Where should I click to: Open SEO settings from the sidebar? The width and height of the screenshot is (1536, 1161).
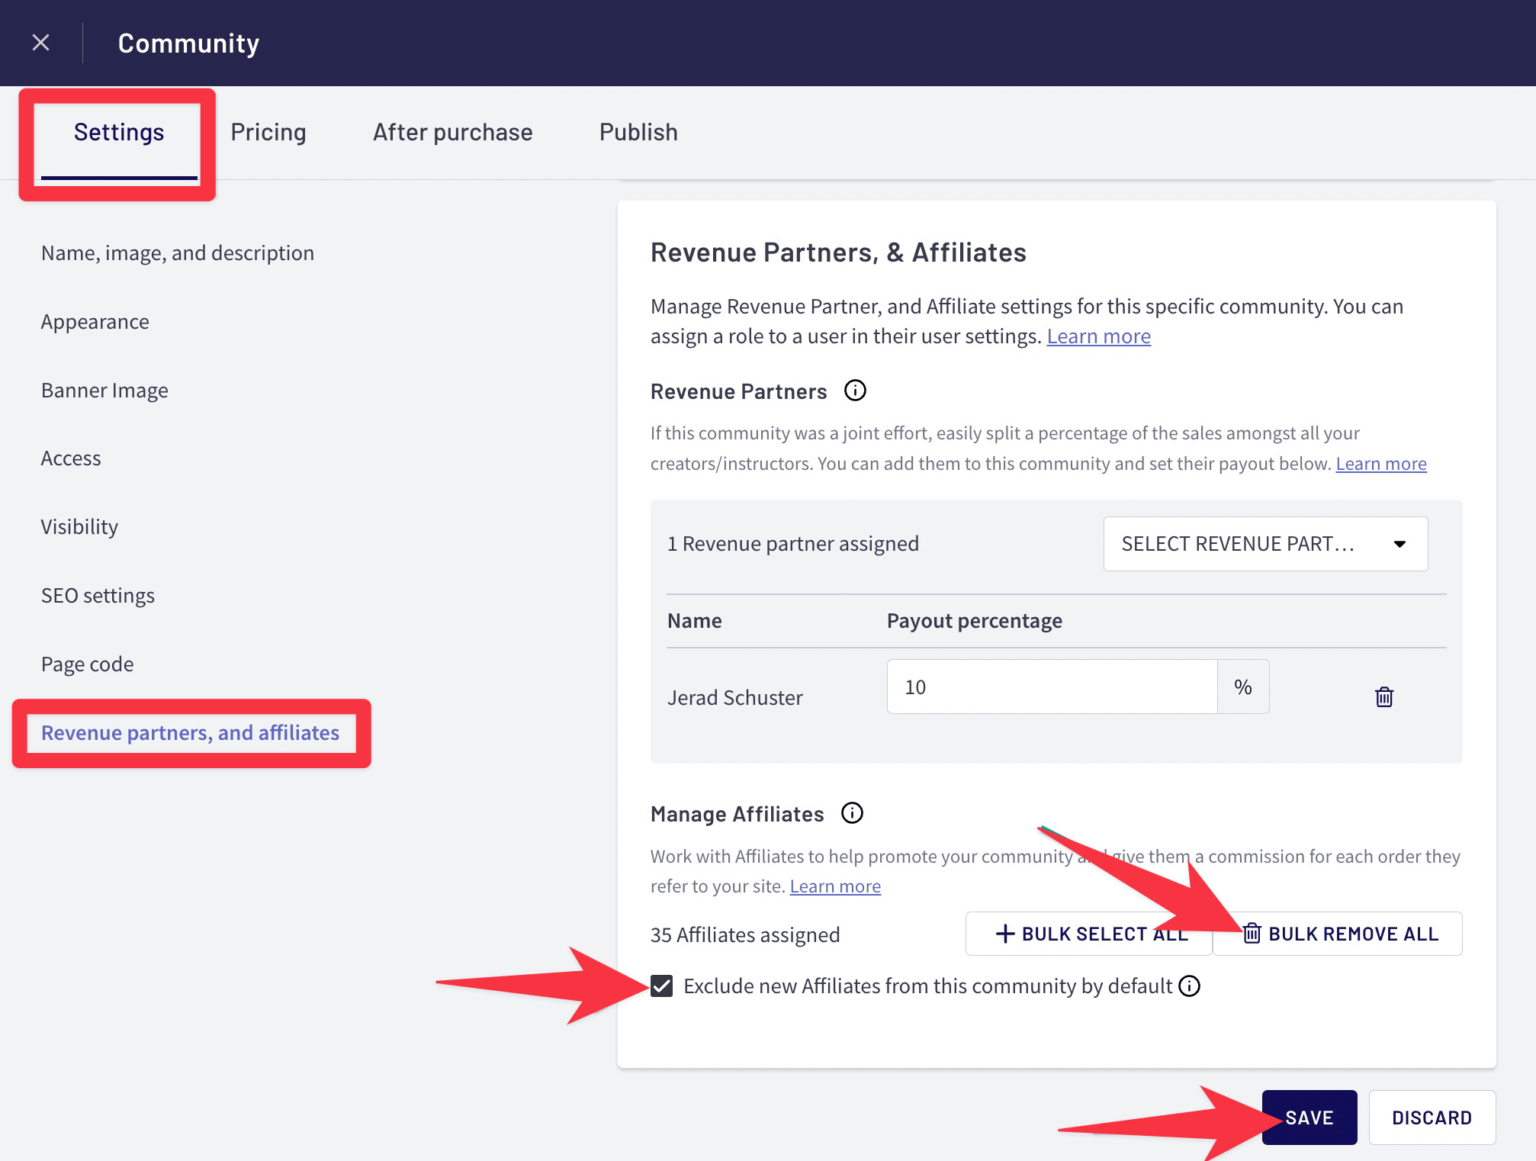[x=98, y=595]
